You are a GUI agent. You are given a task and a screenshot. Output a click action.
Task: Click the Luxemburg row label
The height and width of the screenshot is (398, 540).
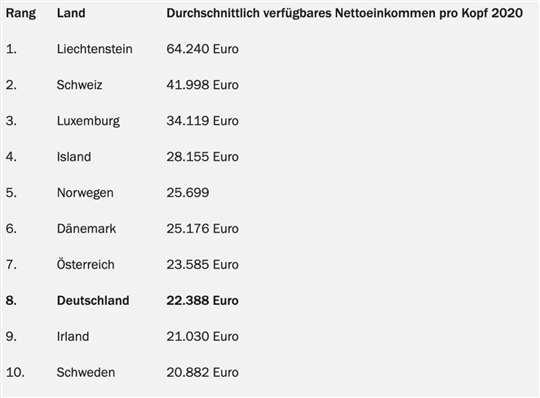pos(89,121)
